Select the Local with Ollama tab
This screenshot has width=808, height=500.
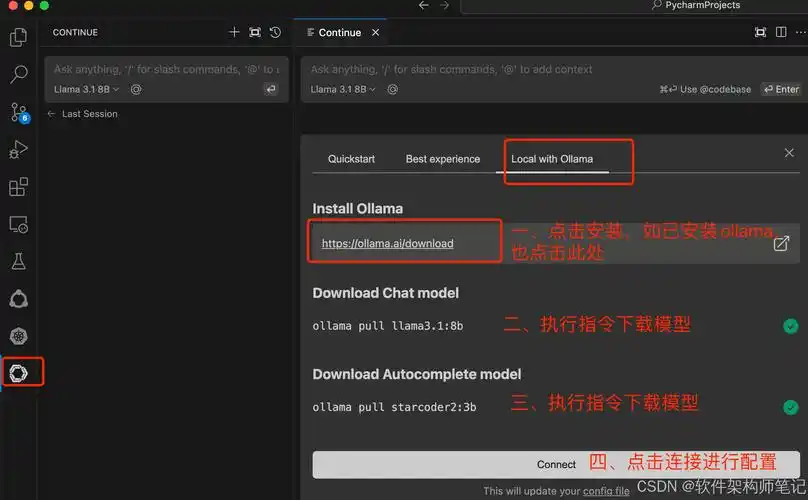552,159
